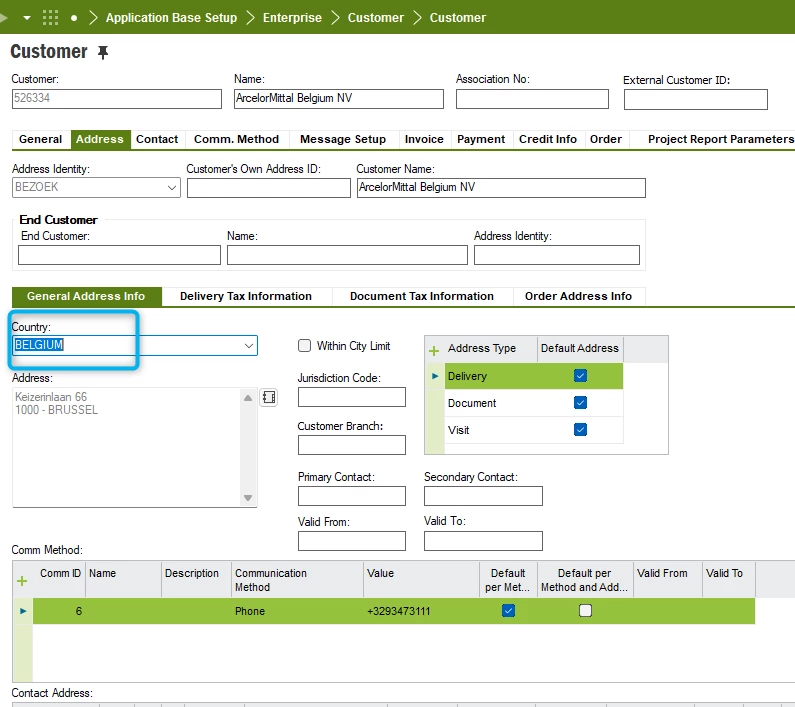Select the Document address type row
This screenshot has height=707, width=795.
(534, 403)
